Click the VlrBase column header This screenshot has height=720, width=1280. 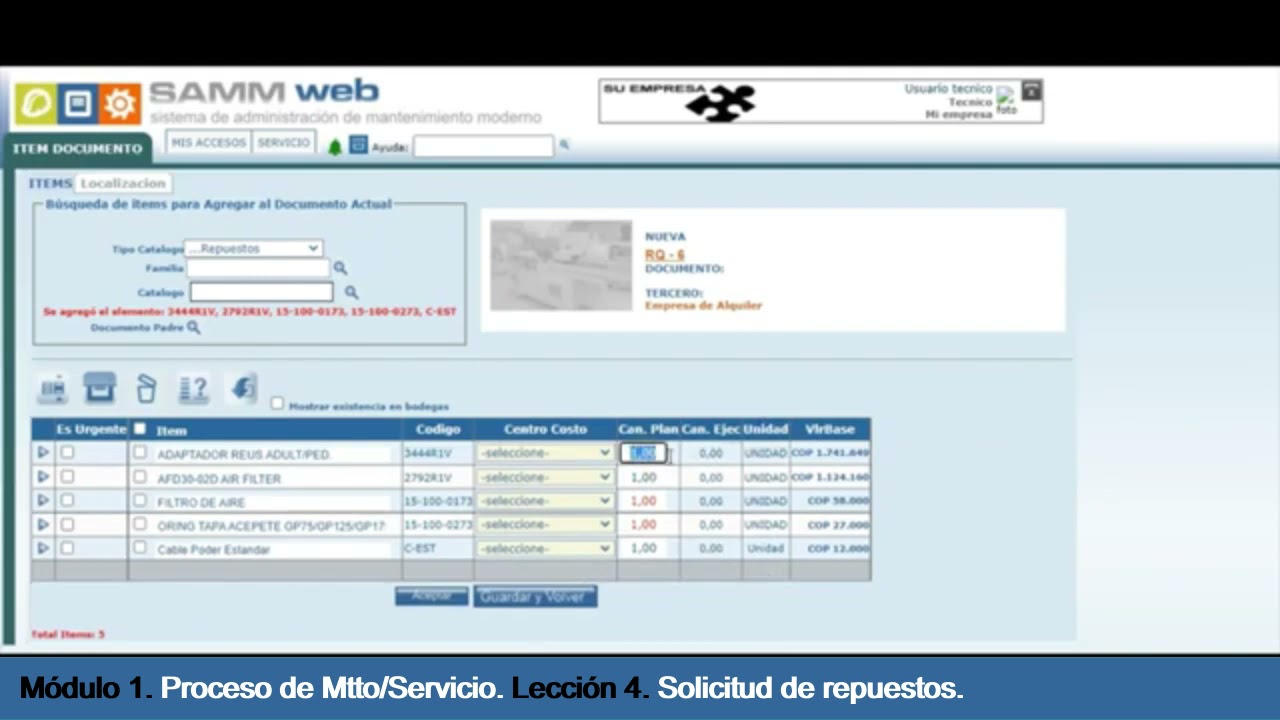pyautogui.click(x=830, y=429)
